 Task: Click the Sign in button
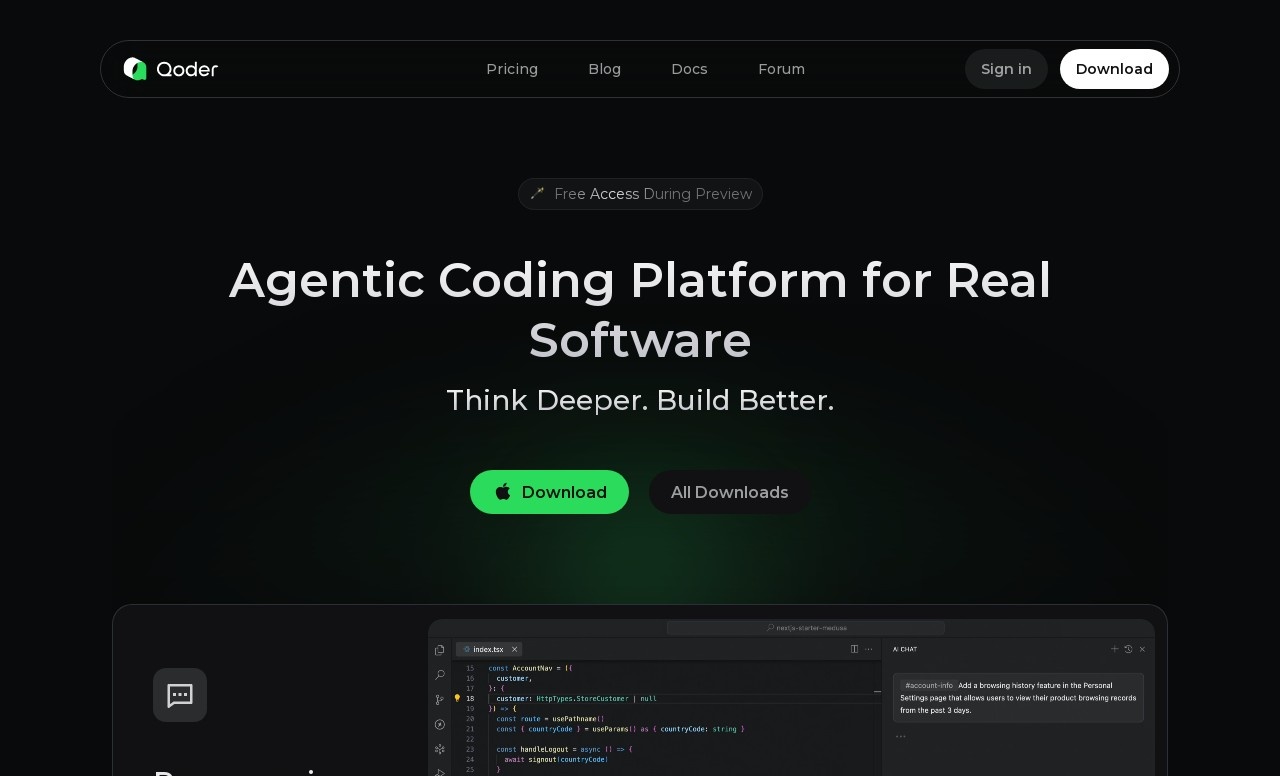(1006, 69)
